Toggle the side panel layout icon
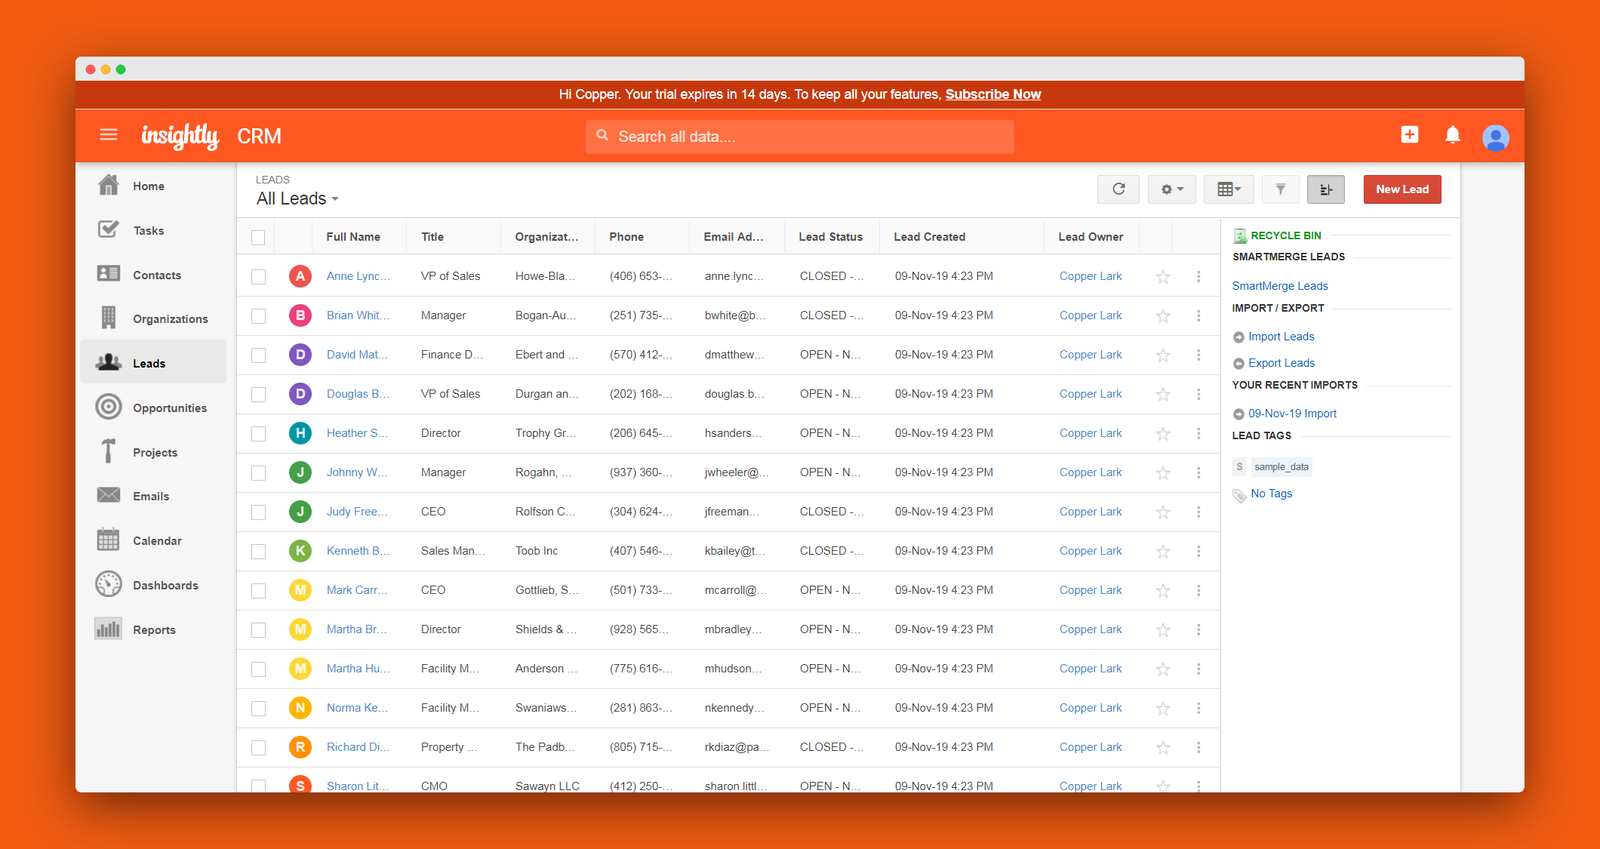Viewport: 1600px width, 849px height. 1326,189
